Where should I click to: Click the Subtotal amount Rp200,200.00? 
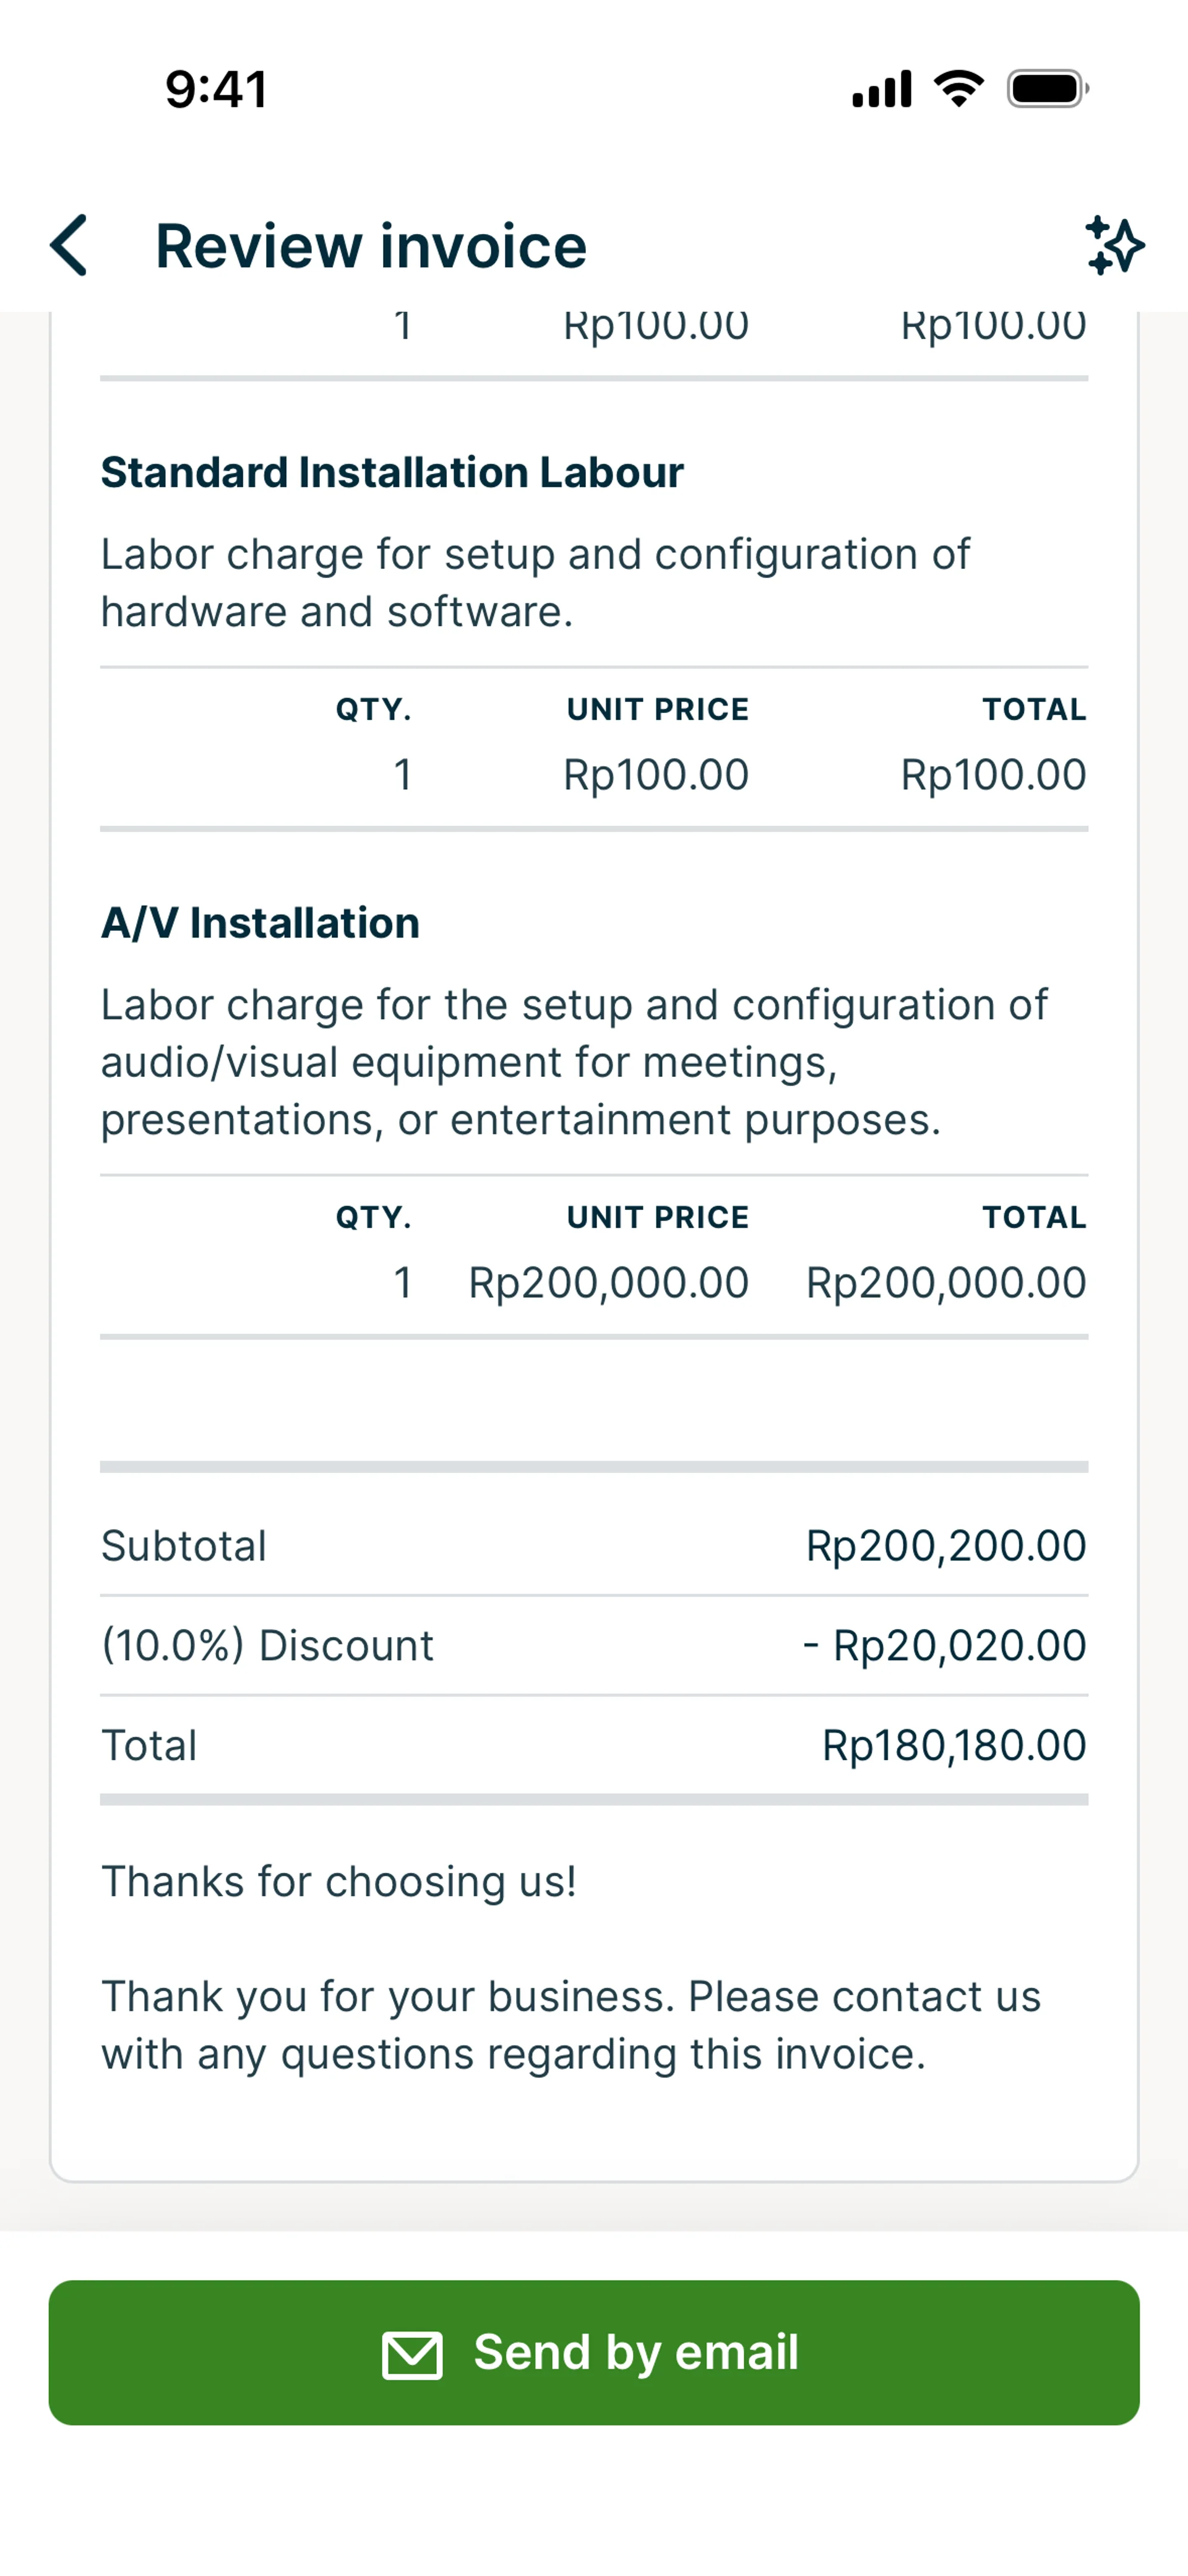(x=945, y=1546)
